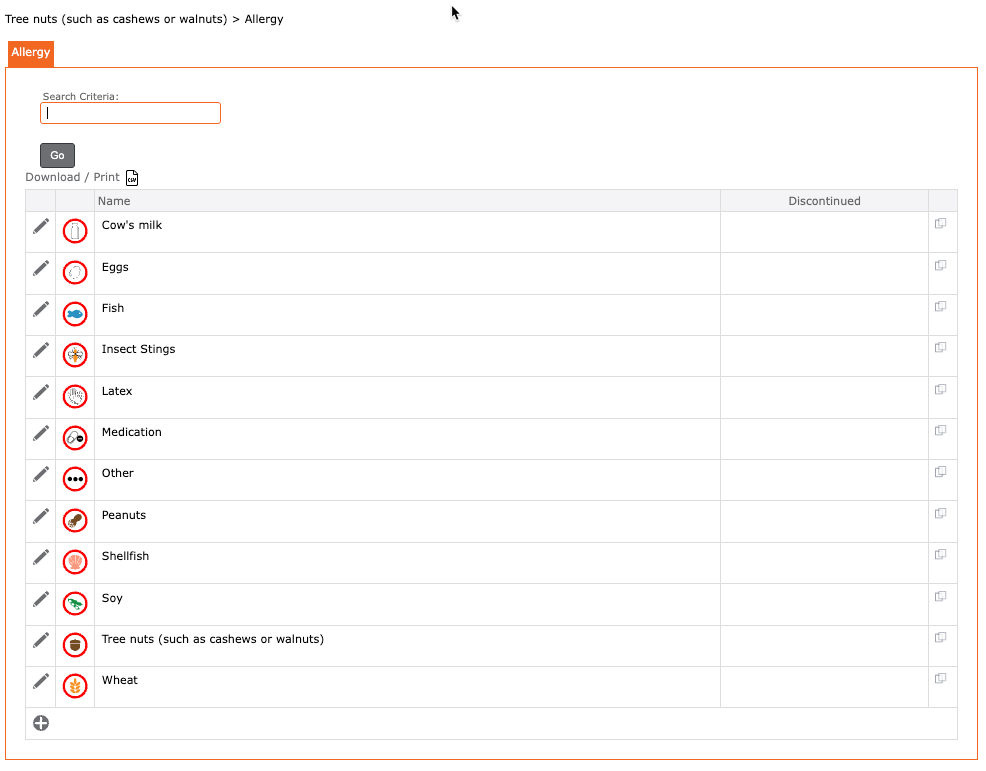986x771 pixels.
Task: Edit the Wheat allergy entry
Action: 41,680
